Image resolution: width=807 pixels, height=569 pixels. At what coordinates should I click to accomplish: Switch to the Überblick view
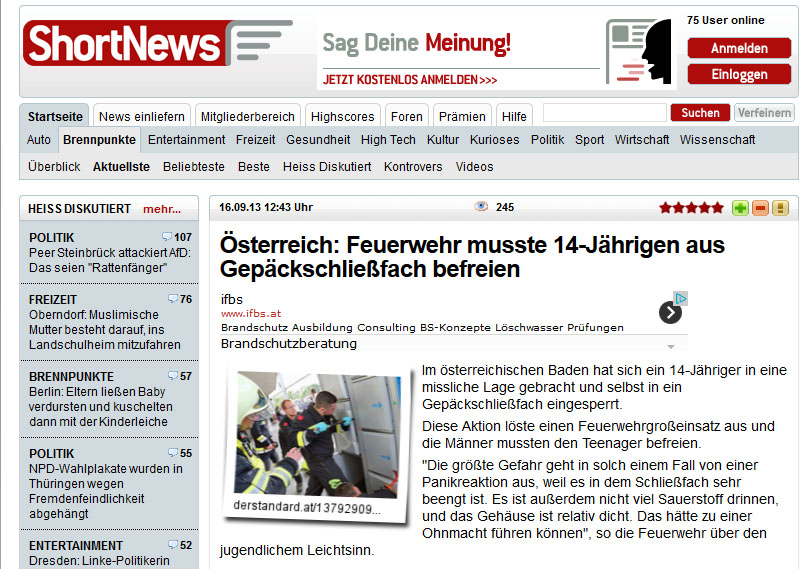(x=54, y=167)
